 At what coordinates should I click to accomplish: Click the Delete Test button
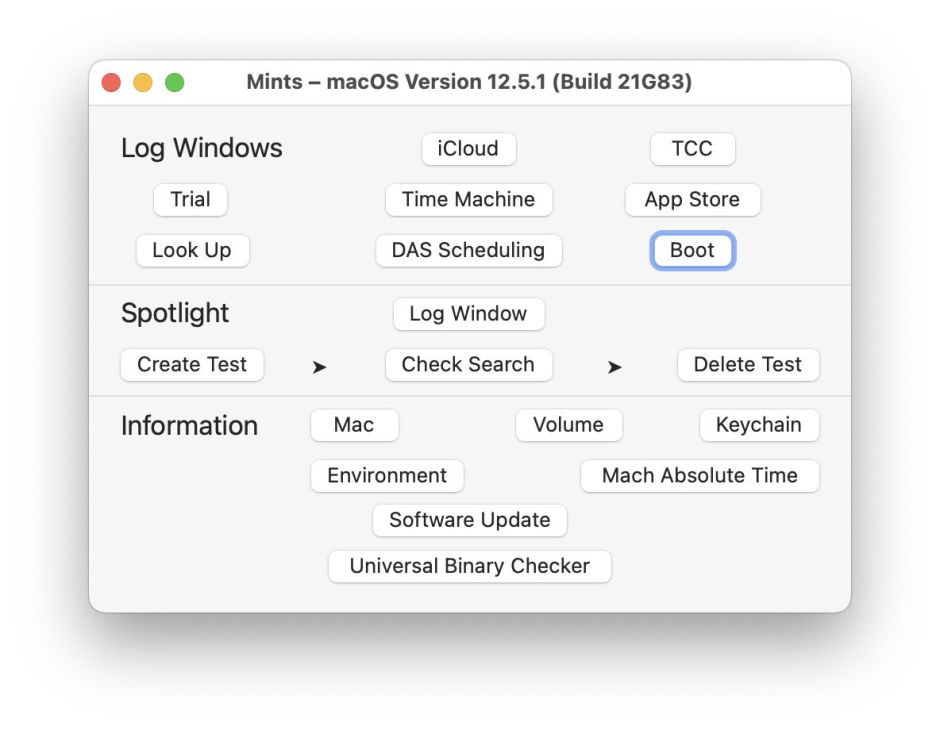point(747,365)
